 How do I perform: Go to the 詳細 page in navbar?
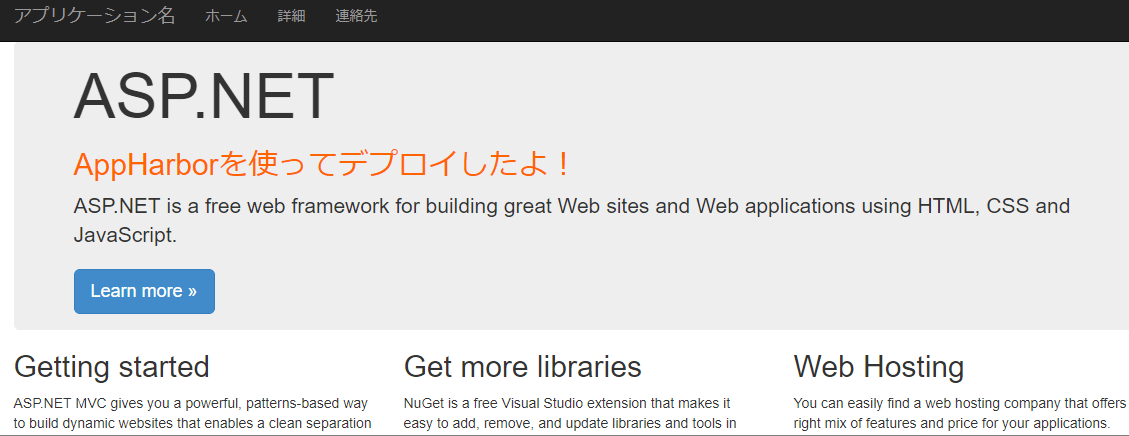pos(291,17)
